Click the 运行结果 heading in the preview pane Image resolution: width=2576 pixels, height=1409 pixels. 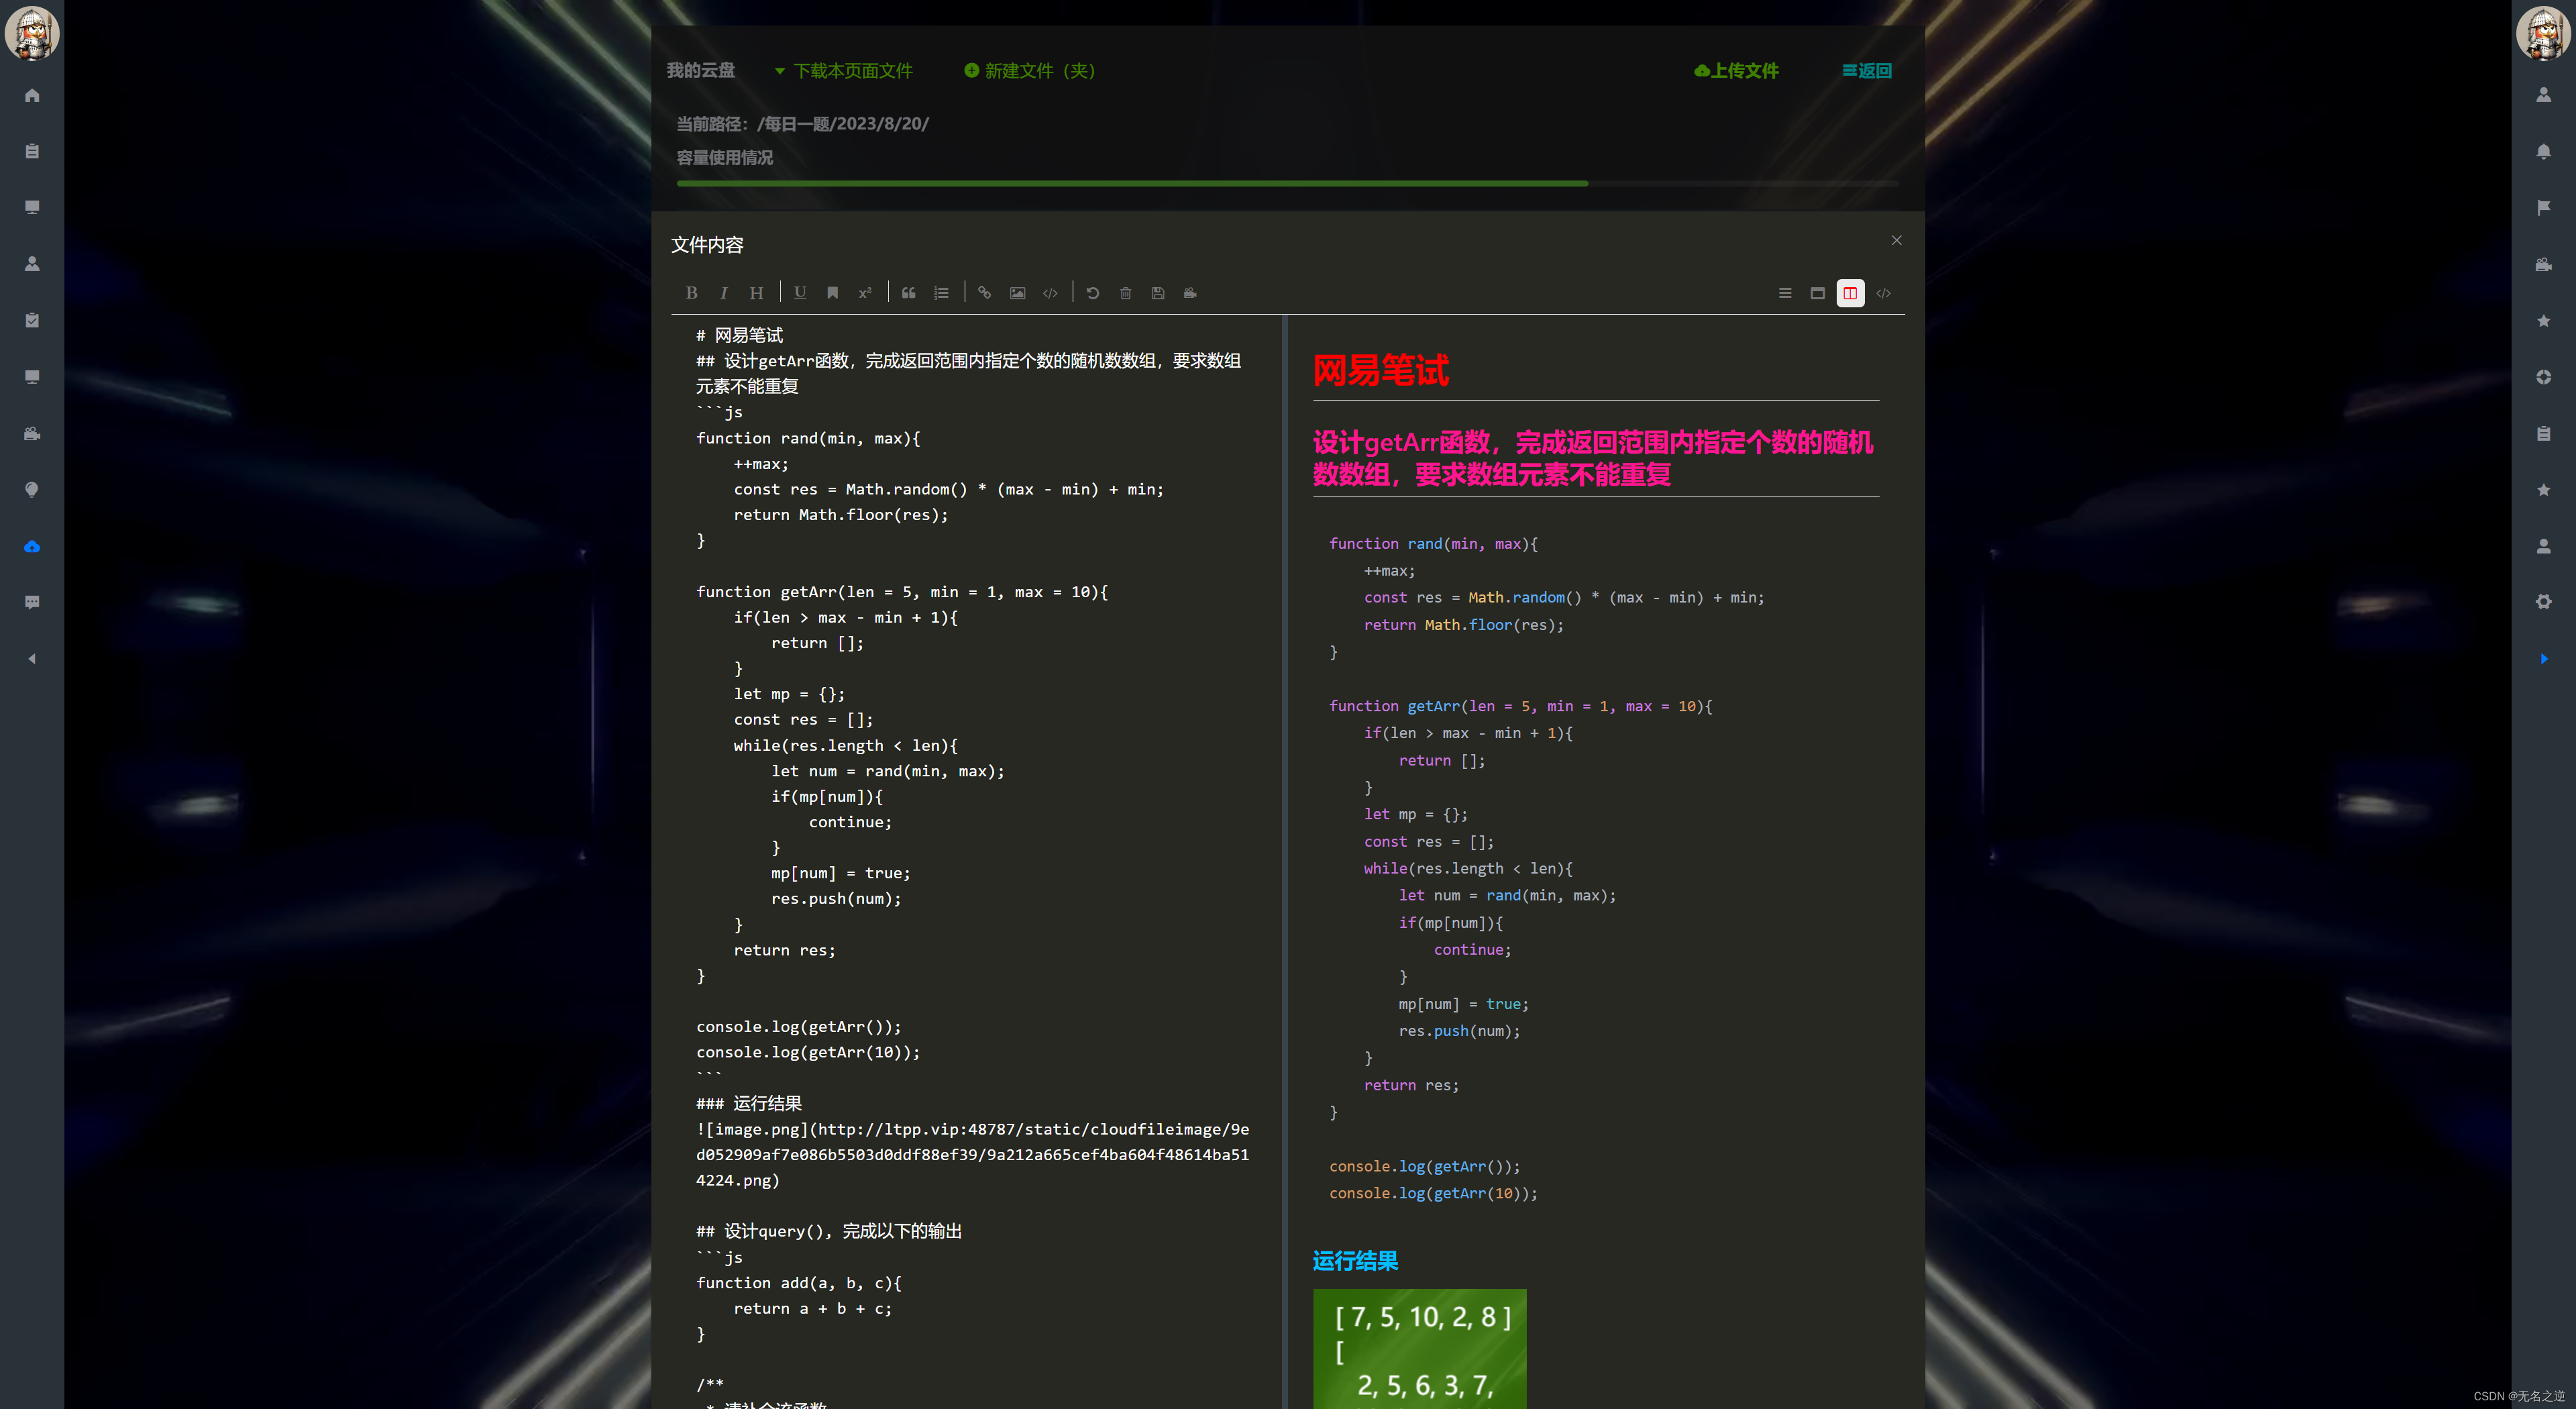[x=1355, y=1261]
